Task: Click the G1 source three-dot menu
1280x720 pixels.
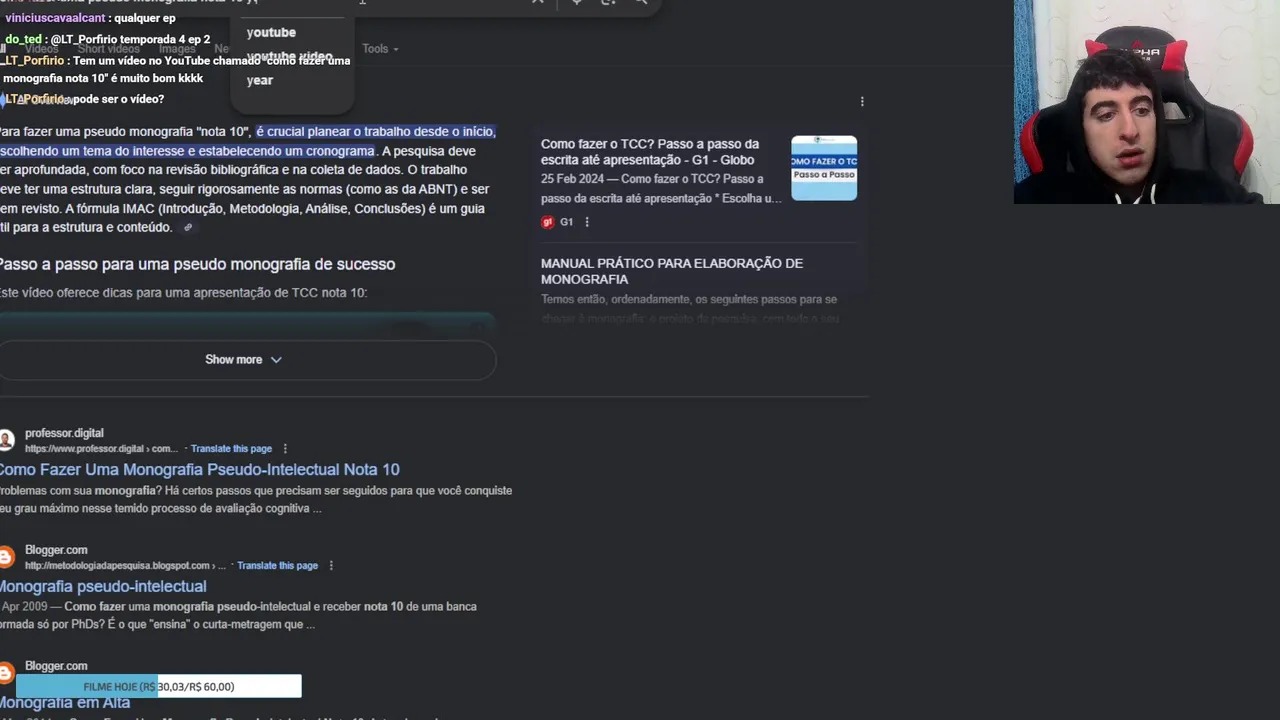Action: coord(587,222)
